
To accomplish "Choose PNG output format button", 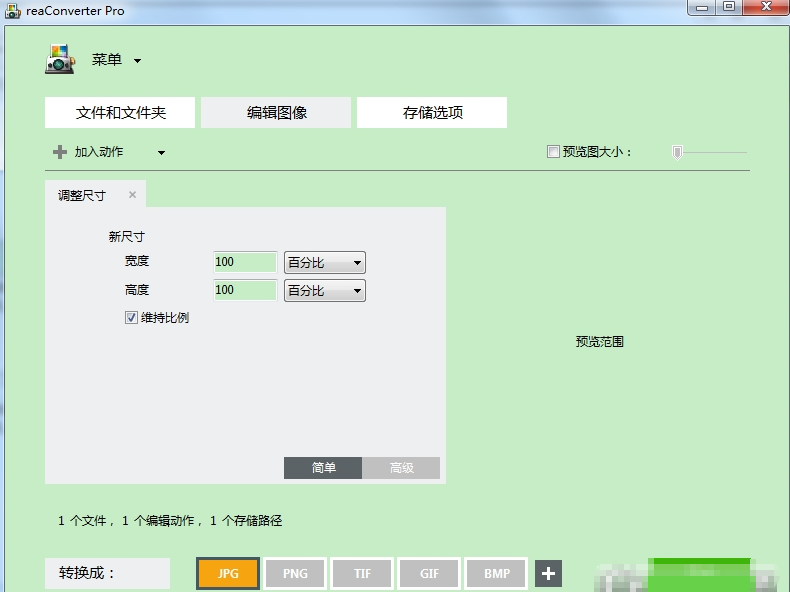I will [295, 573].
